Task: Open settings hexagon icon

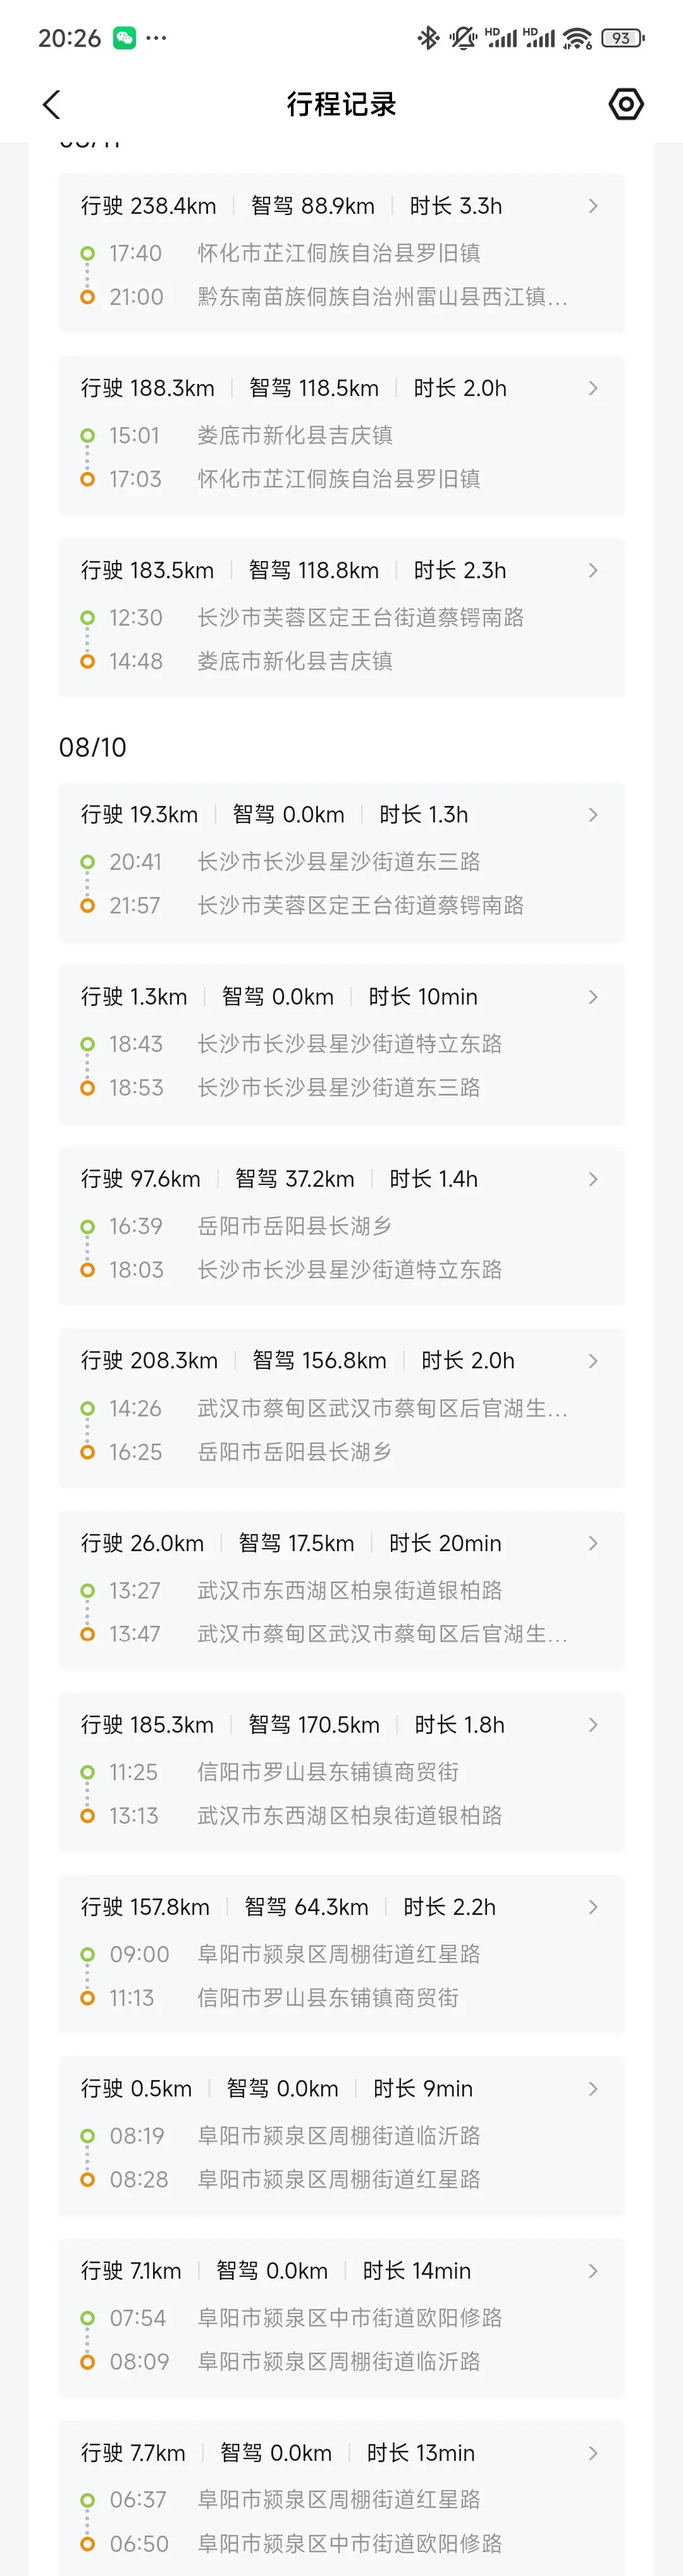Action: 626,104
